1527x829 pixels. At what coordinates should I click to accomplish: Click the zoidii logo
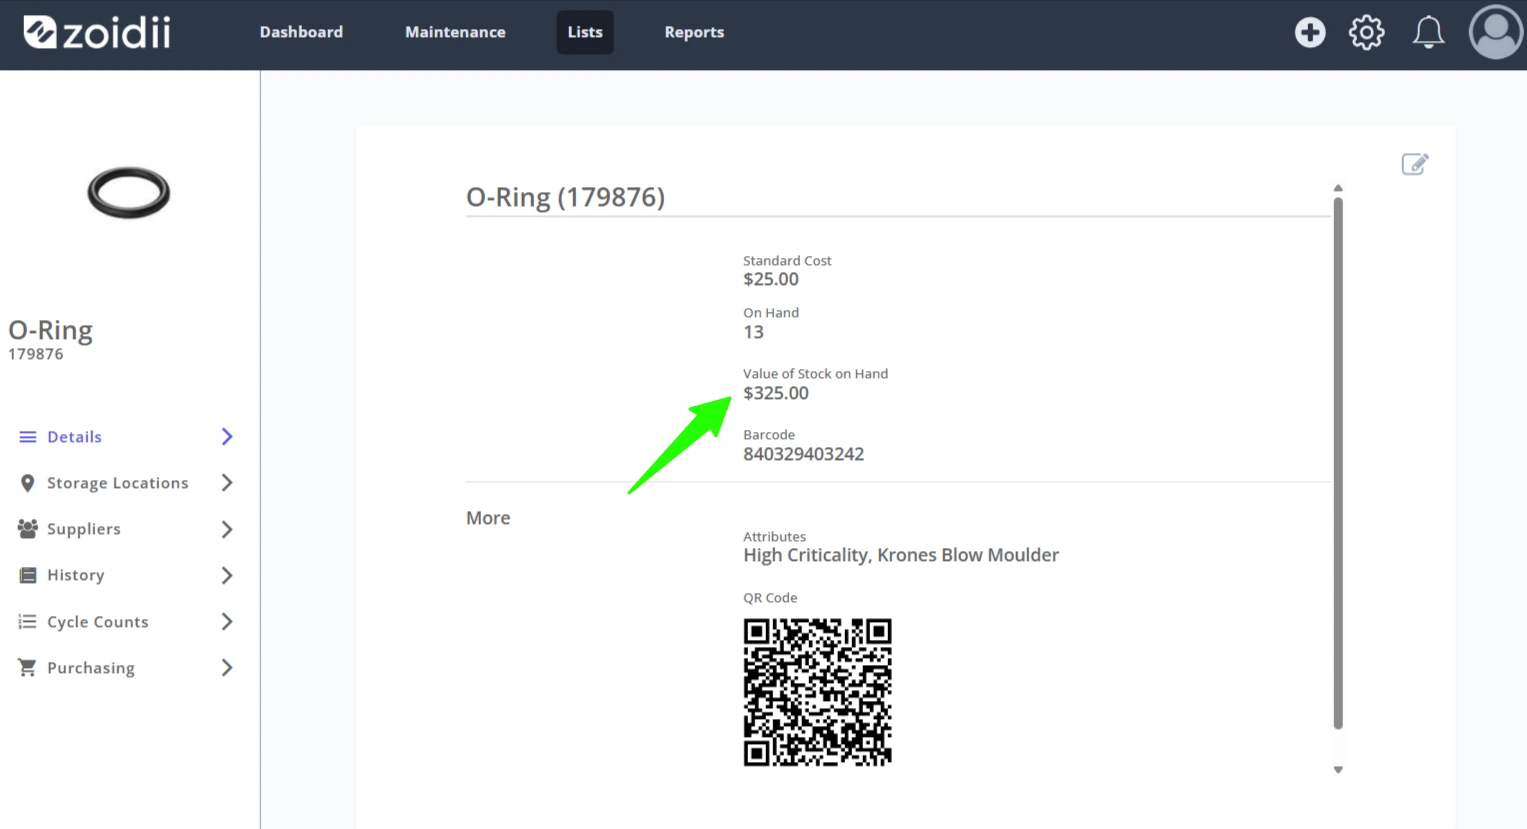click(97, 32)
